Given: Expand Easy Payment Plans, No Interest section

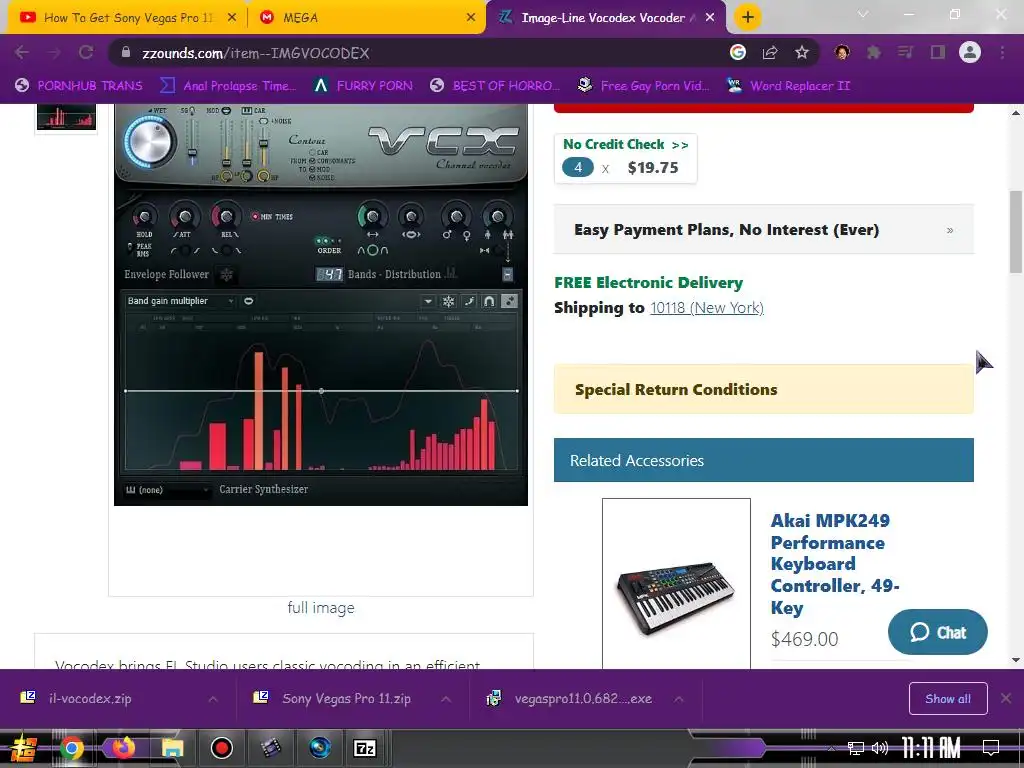Looking at the screenshot, I should [763, 230].
